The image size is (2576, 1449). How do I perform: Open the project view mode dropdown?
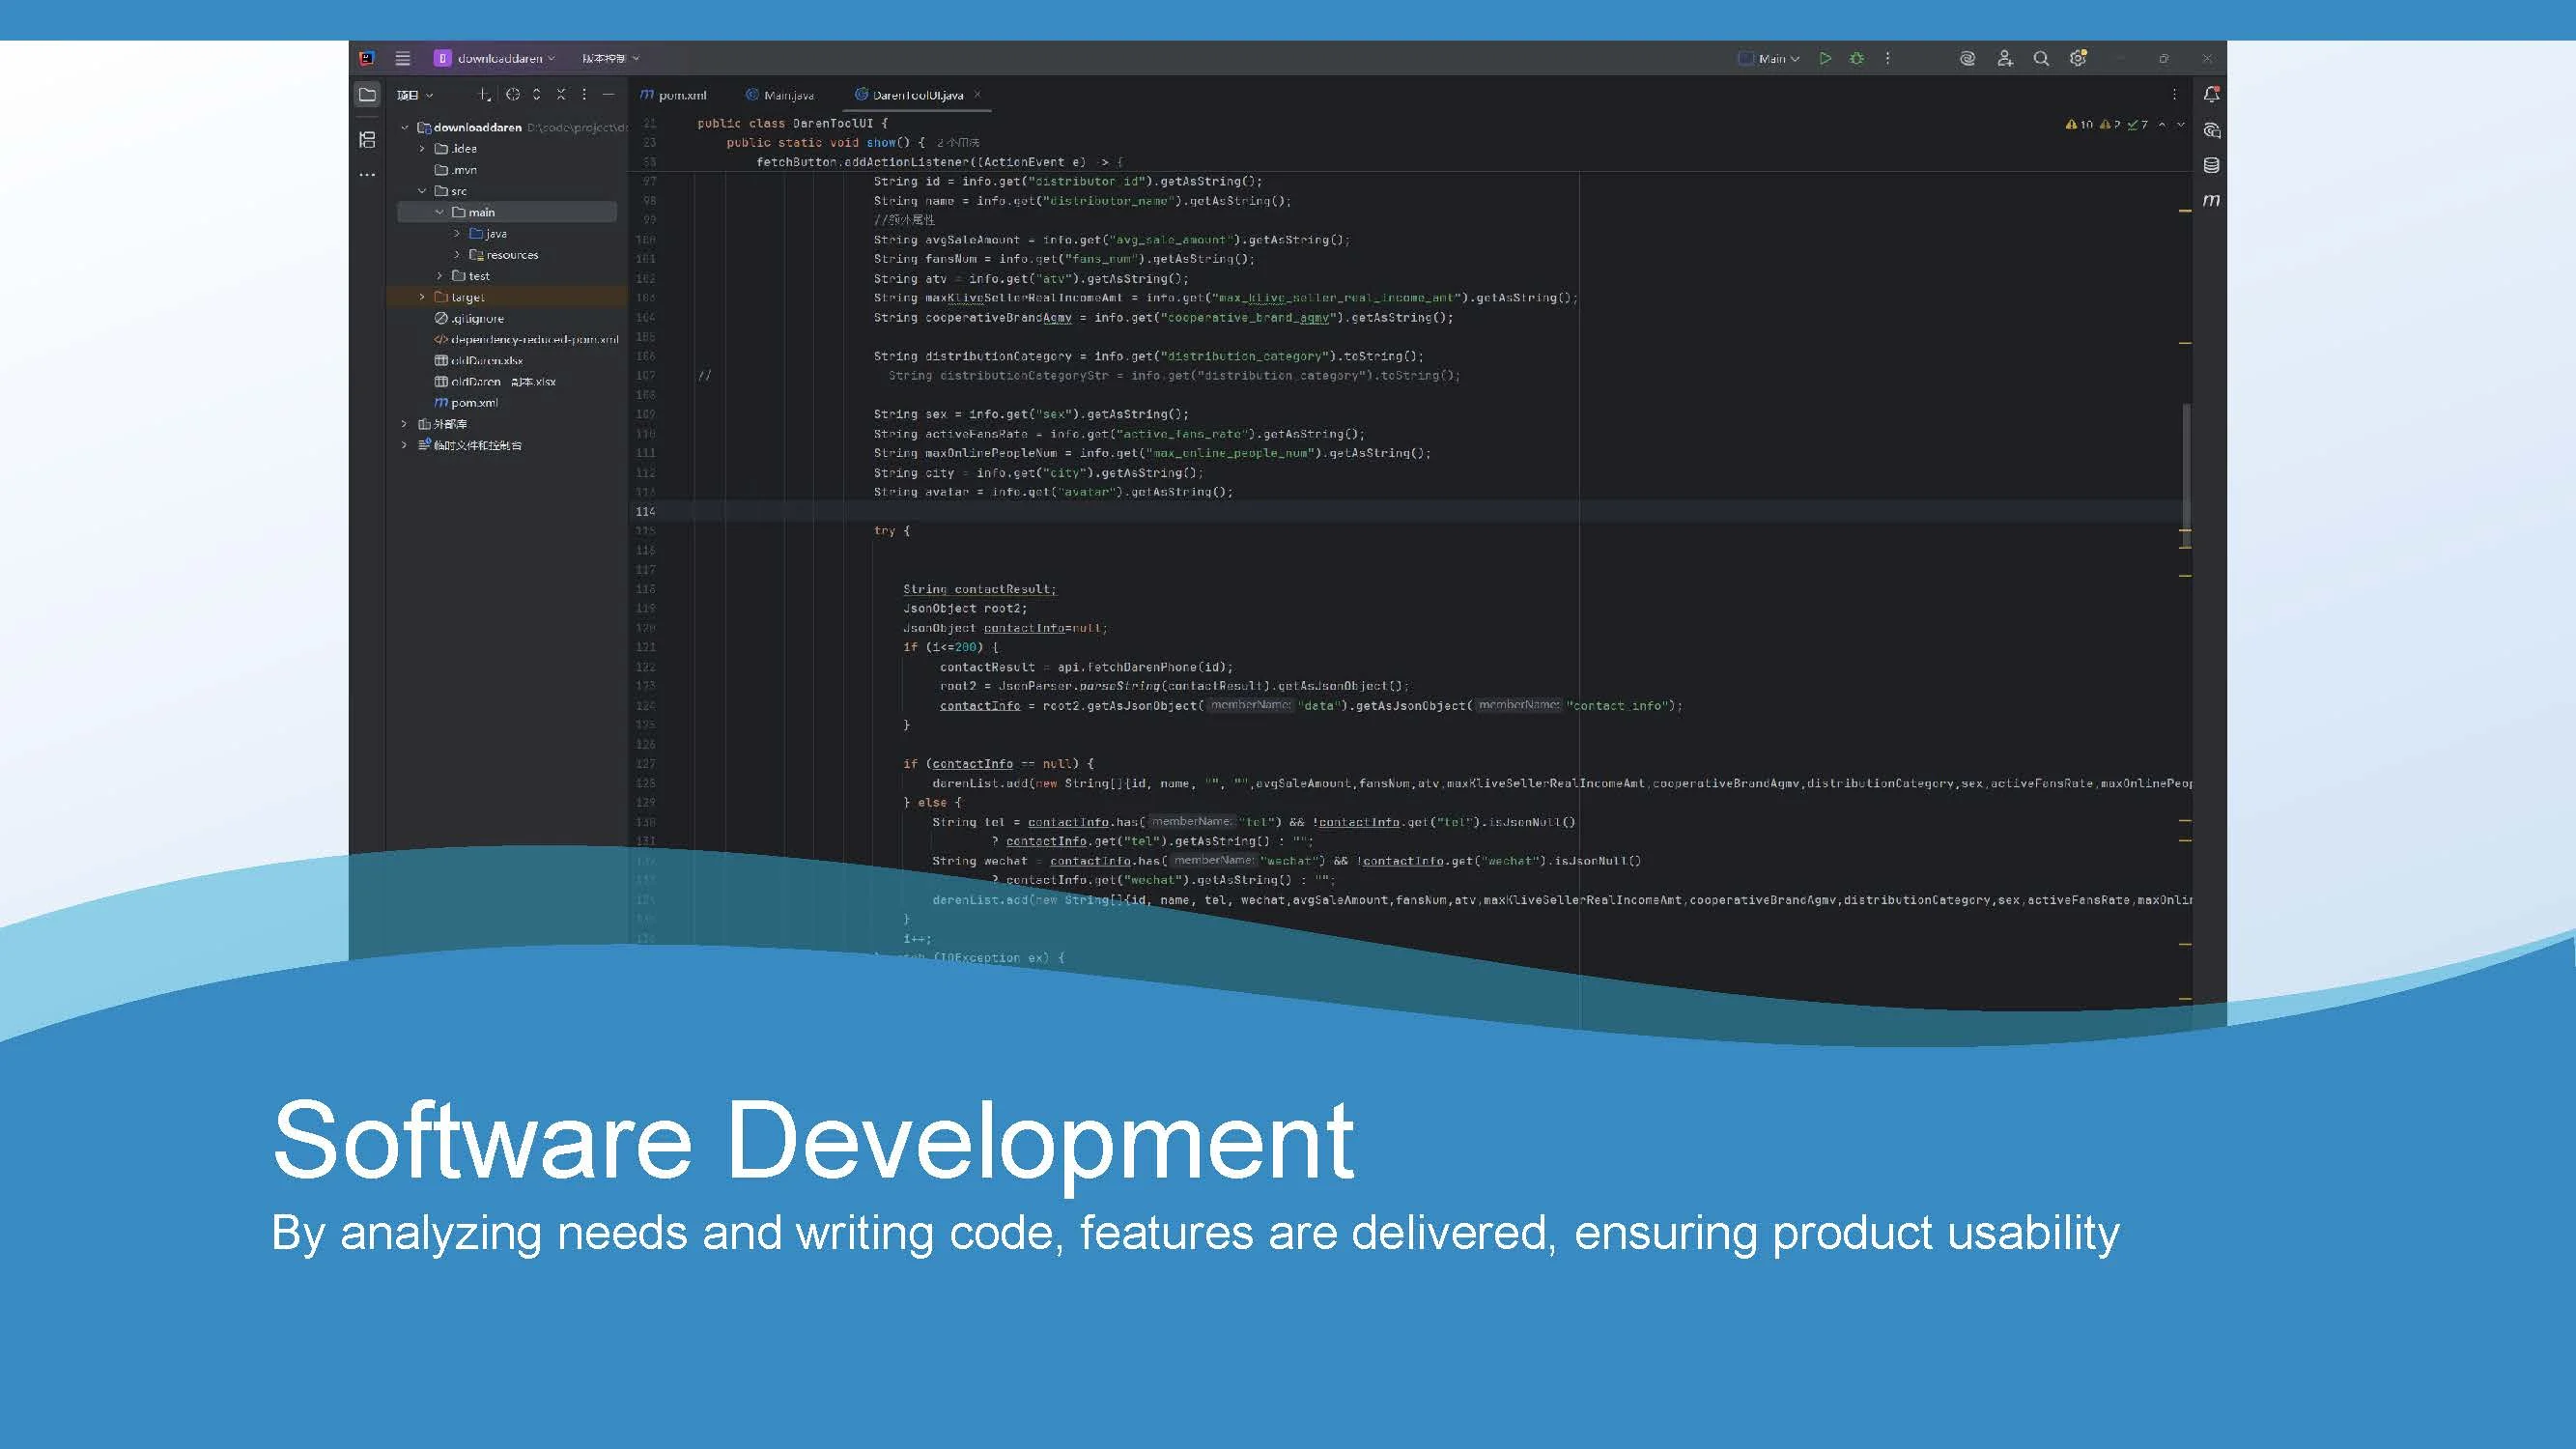point(414,95)
